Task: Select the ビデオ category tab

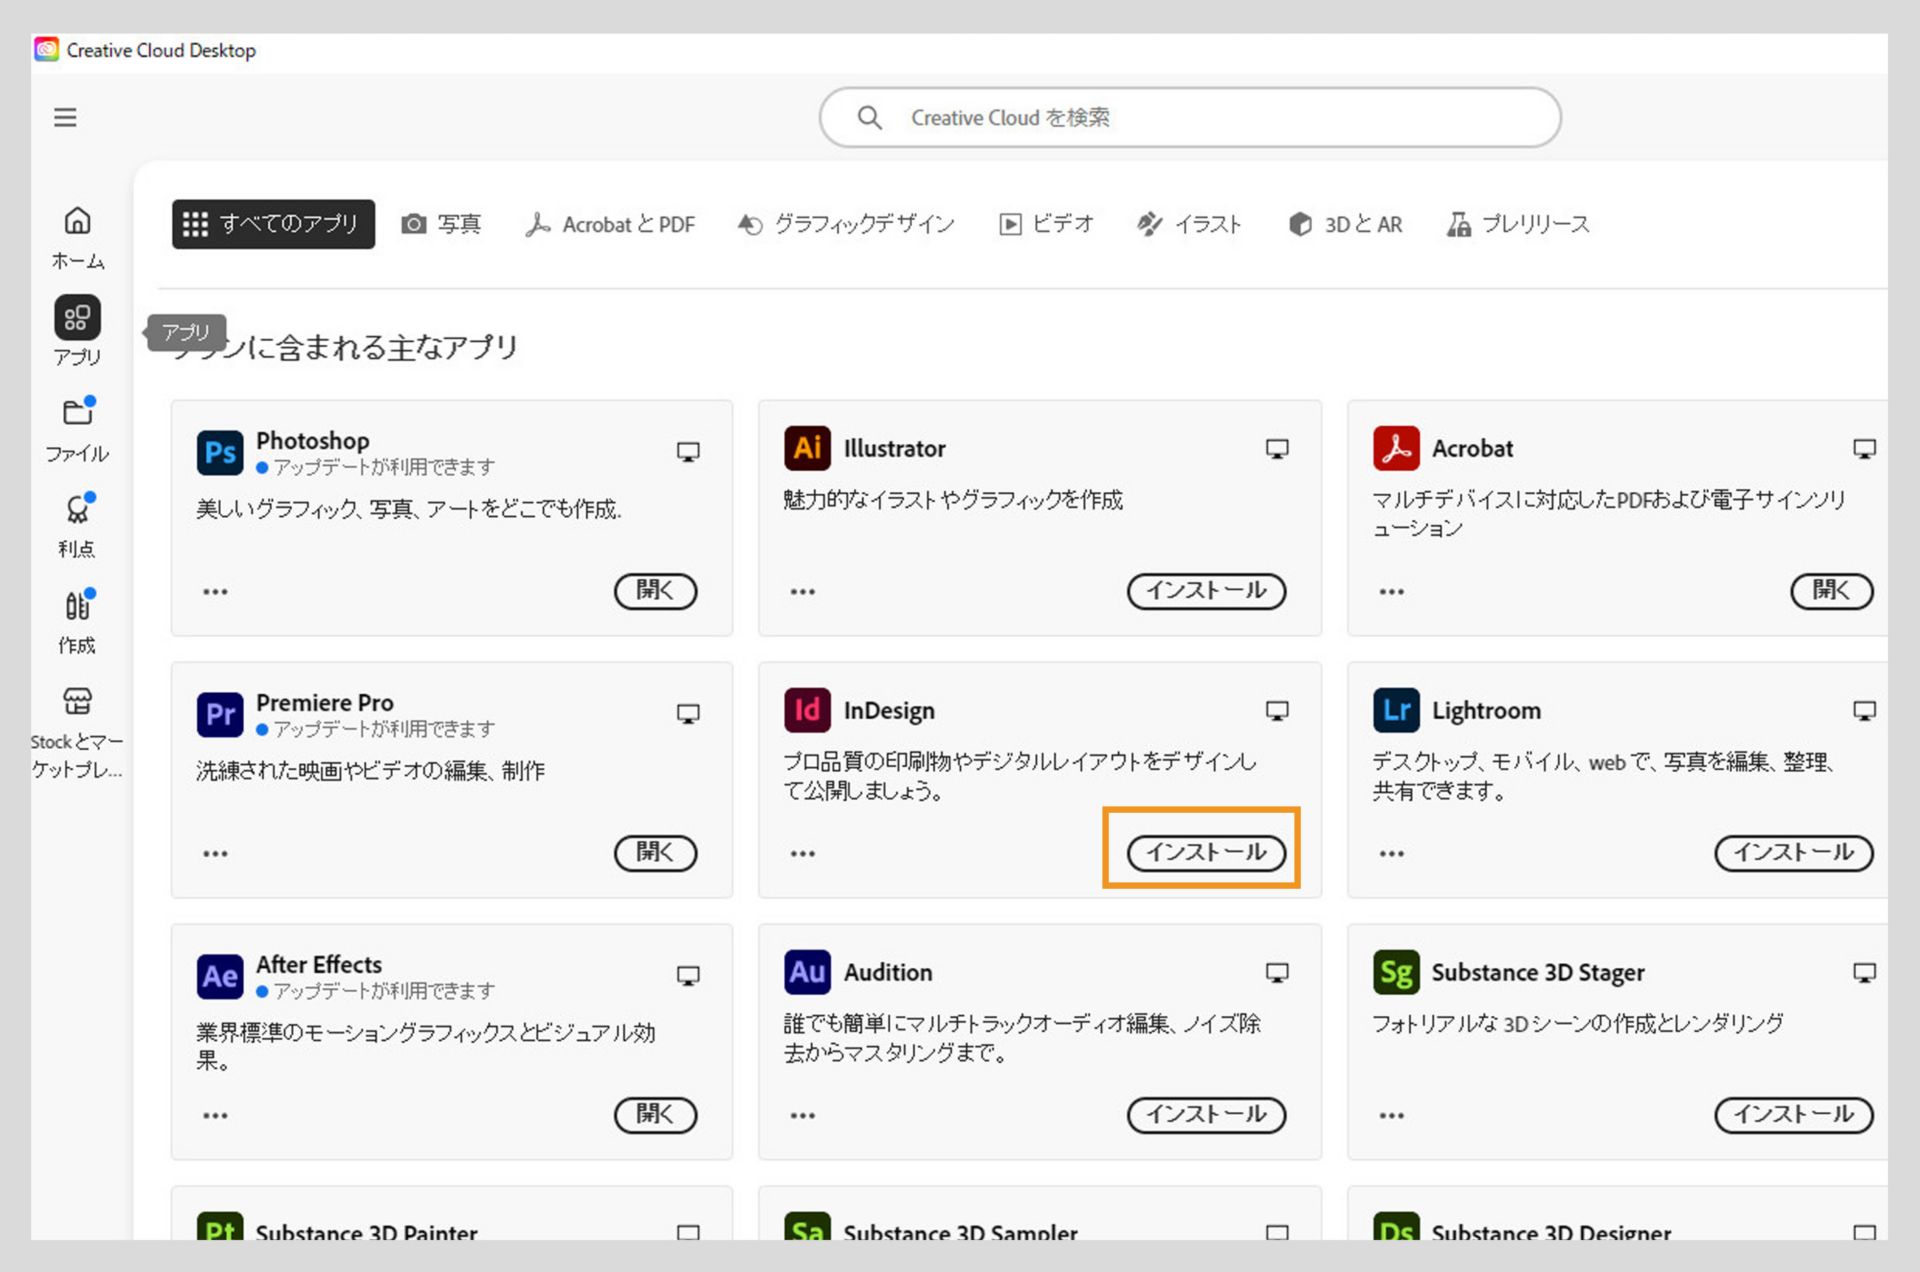Action: (x=1046, y=224)
